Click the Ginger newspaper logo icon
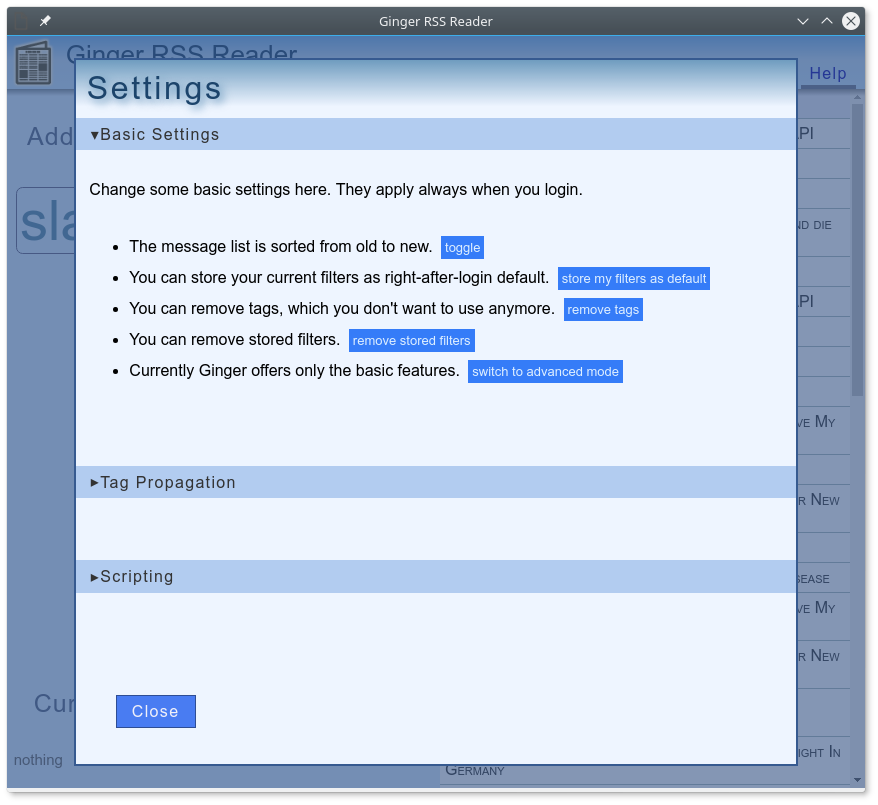Viewport: 878px width, 805px height. point(34,63)
